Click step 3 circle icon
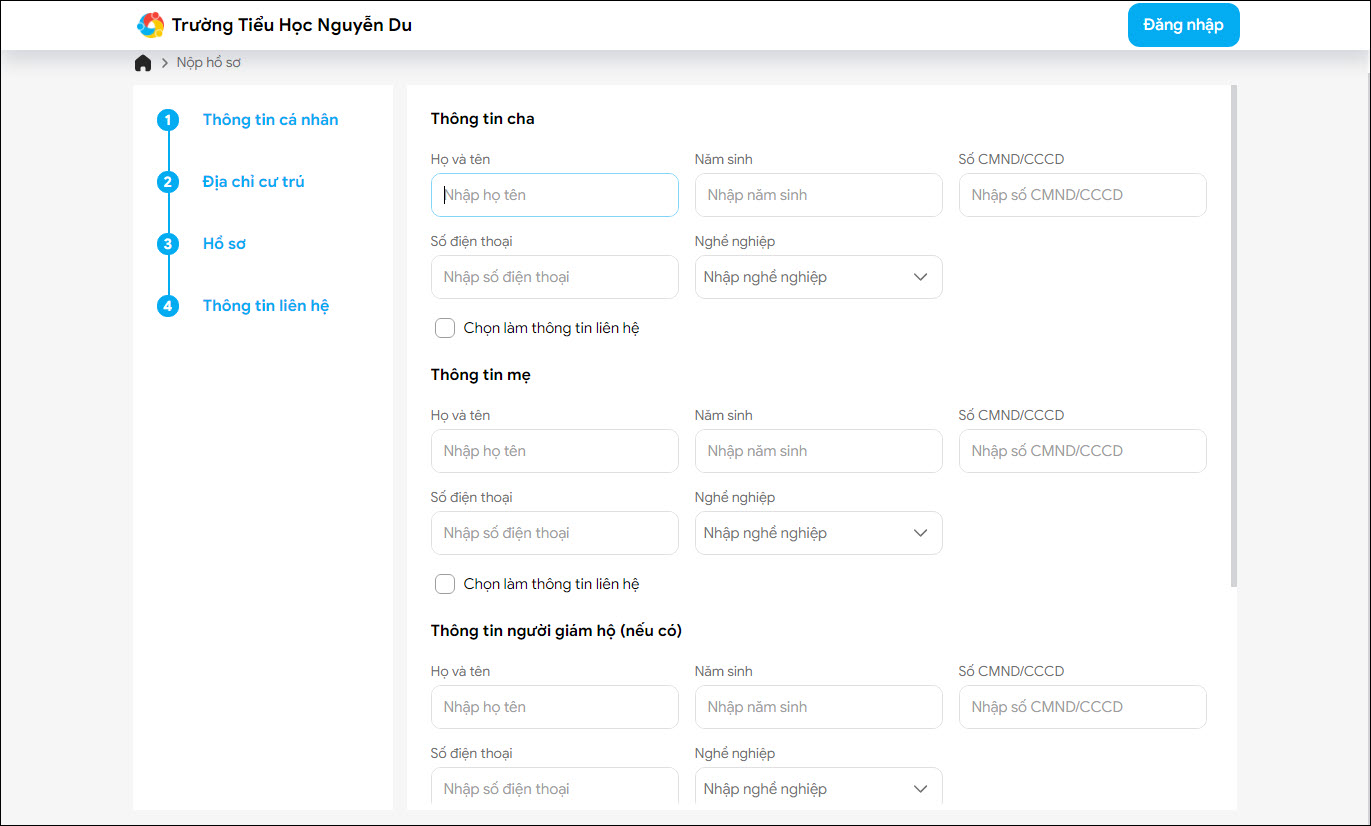This screenshot has height=826, width=1371. click(168, 244)
